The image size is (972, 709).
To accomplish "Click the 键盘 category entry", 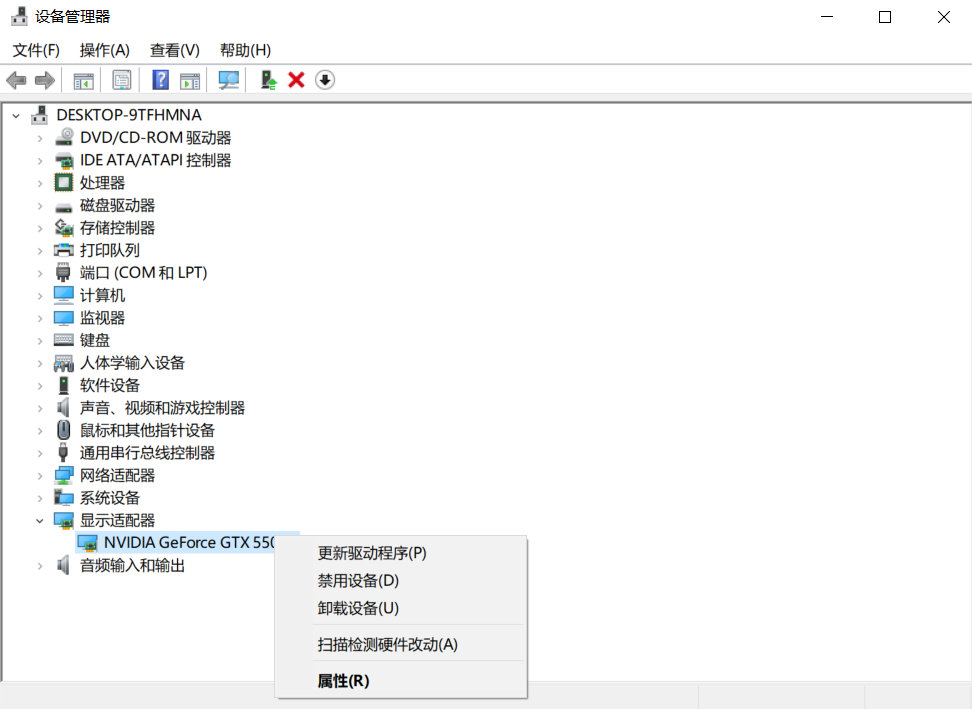I will 94,340.
